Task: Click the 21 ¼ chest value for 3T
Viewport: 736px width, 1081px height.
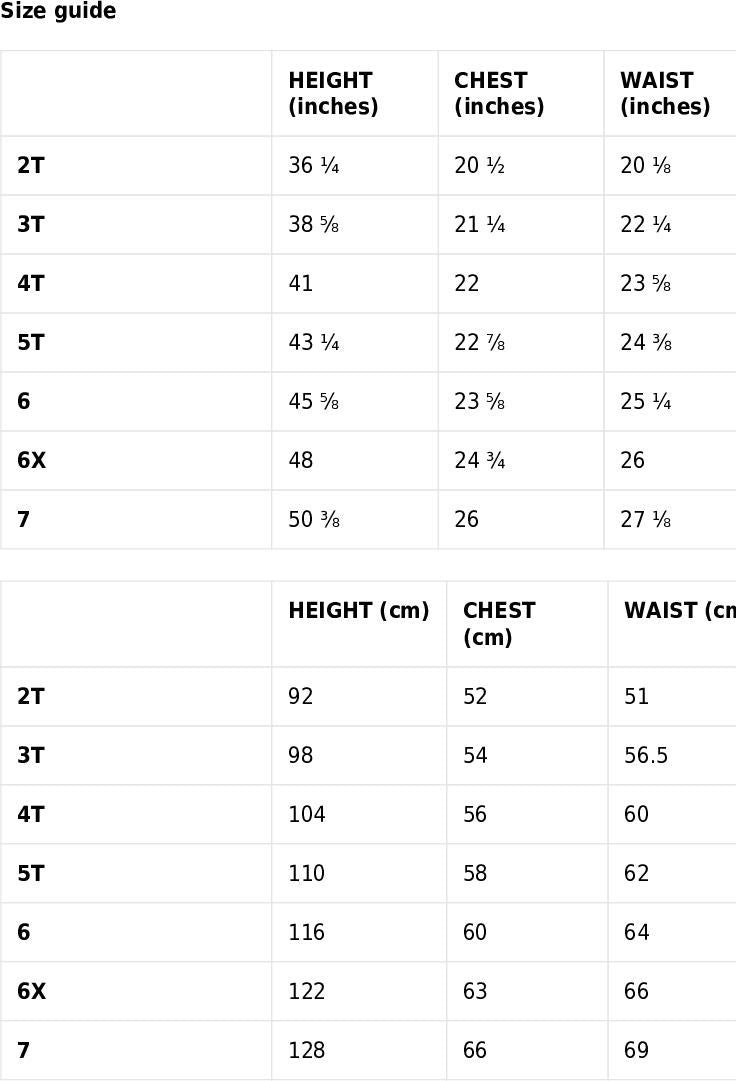Action: point(480,224)
